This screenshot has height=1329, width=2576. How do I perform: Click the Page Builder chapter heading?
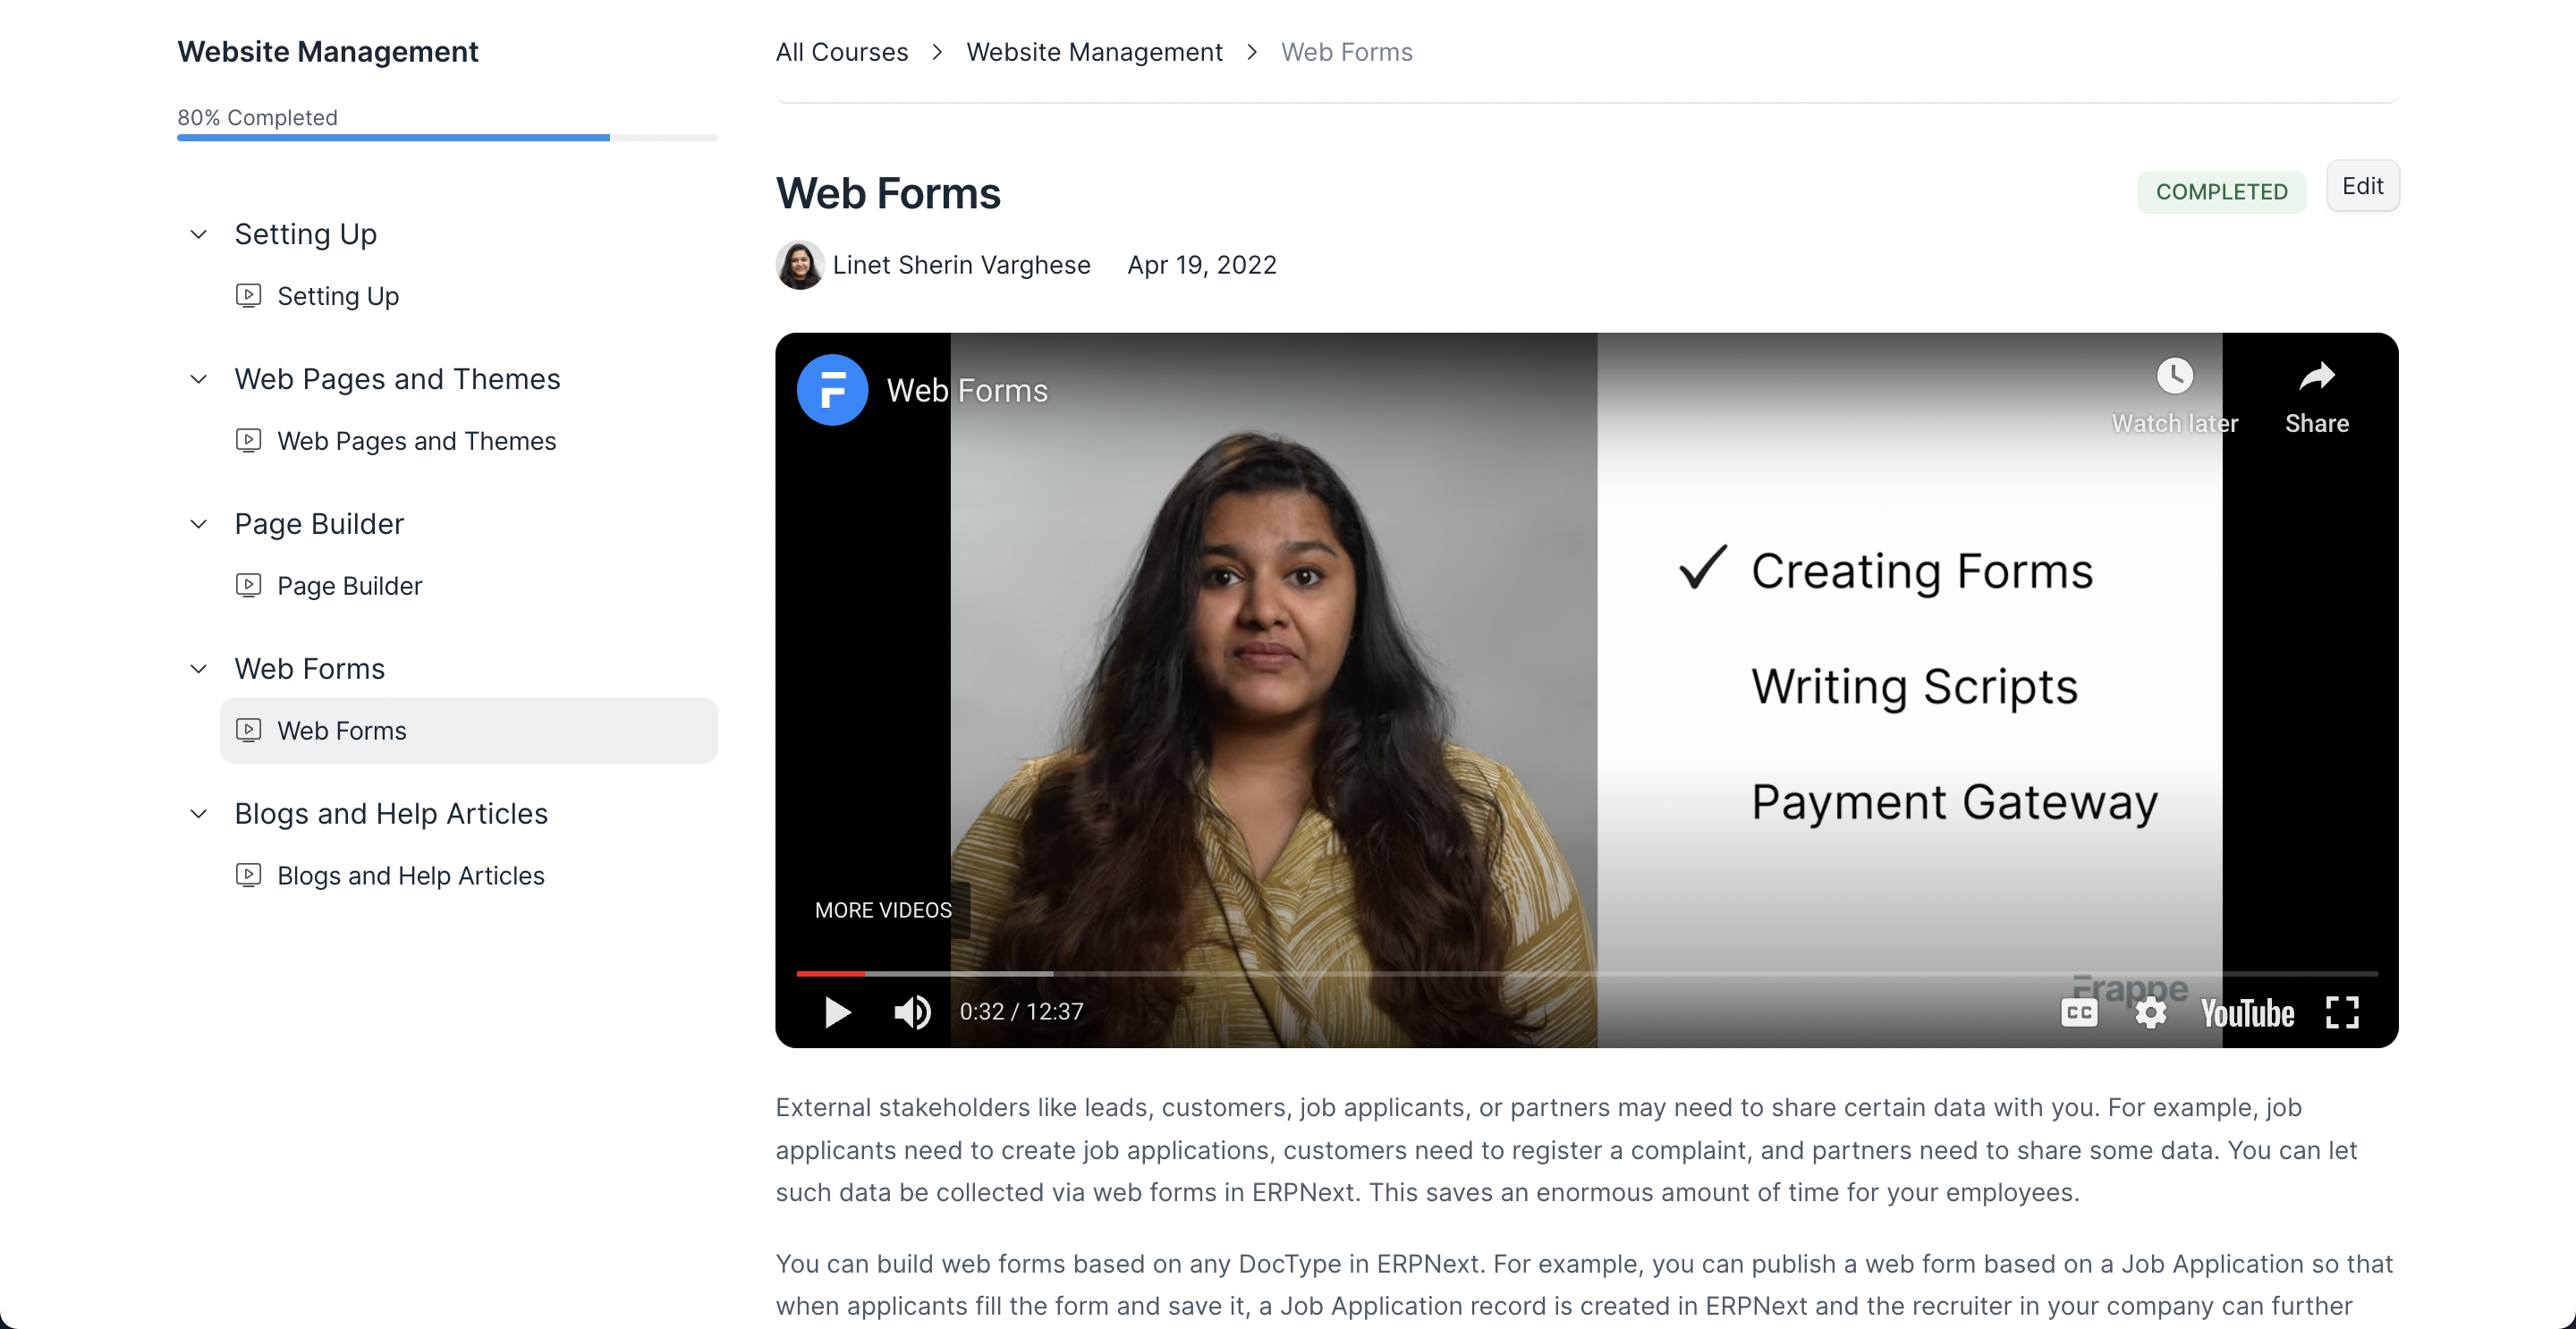[x=319, y=524]
